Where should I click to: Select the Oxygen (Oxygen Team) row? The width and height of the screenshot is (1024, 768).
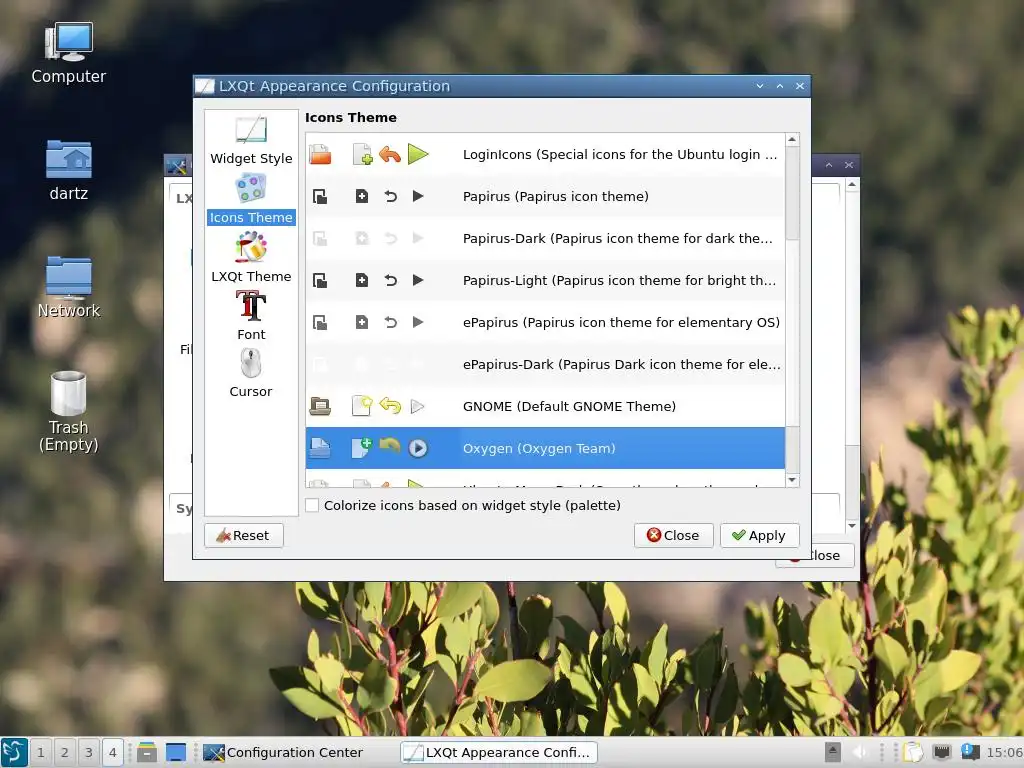coord(545,448)
